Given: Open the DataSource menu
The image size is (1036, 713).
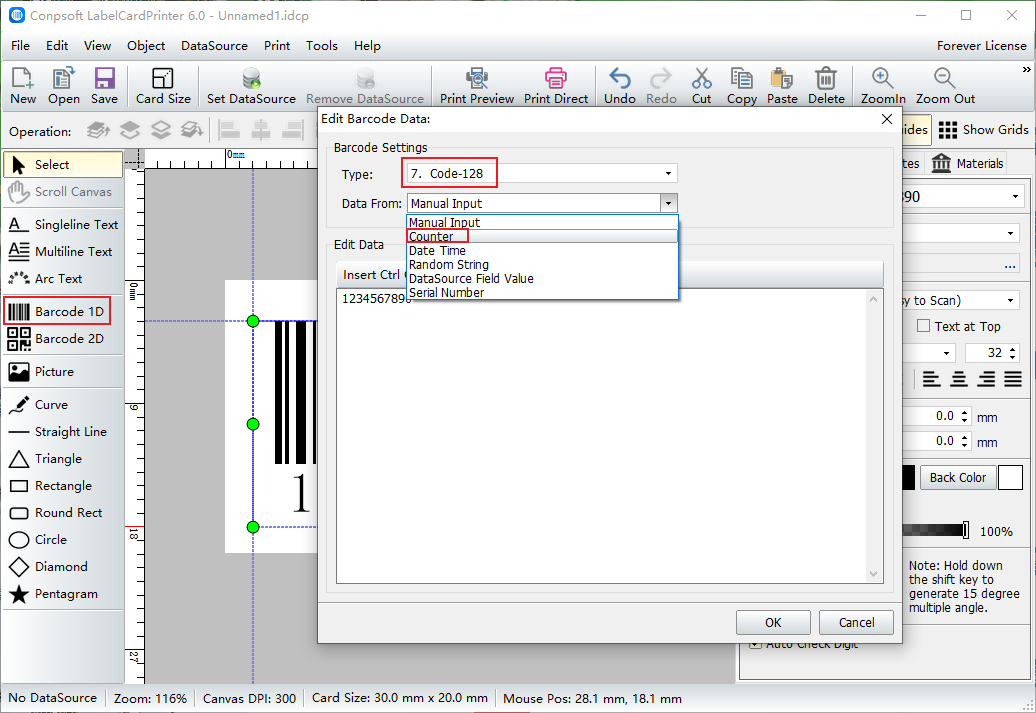Looking at the screenshot, I should tap(214, 46).
